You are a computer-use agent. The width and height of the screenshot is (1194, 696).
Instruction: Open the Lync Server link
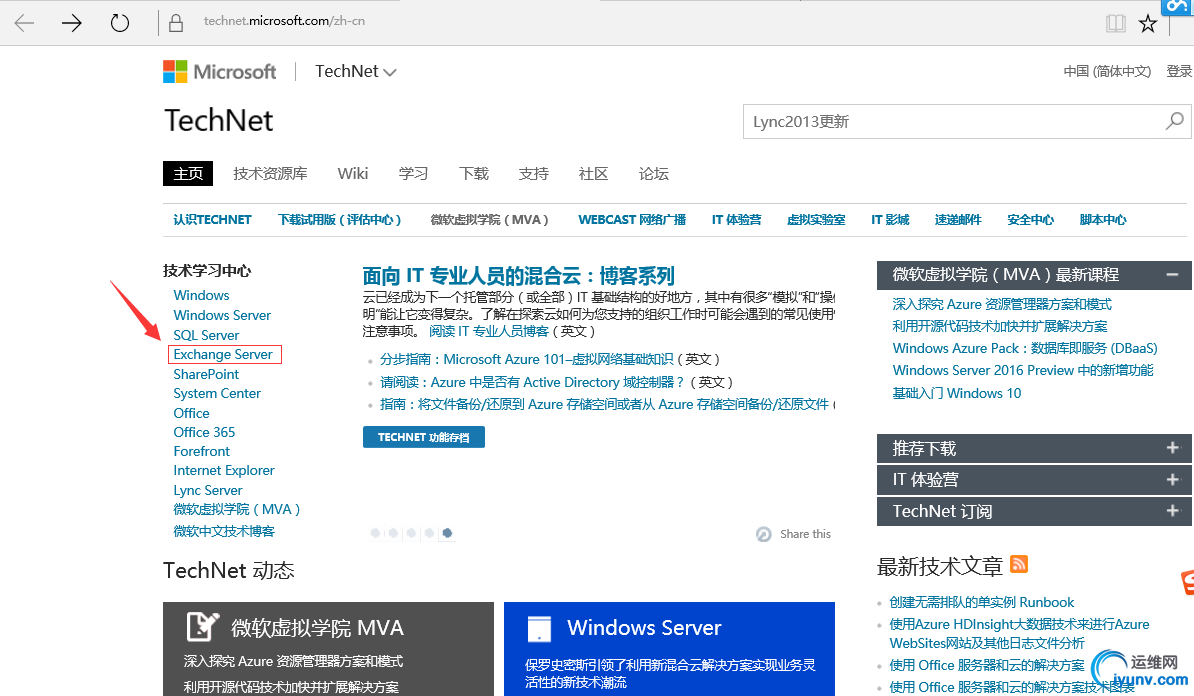(208, 490)
